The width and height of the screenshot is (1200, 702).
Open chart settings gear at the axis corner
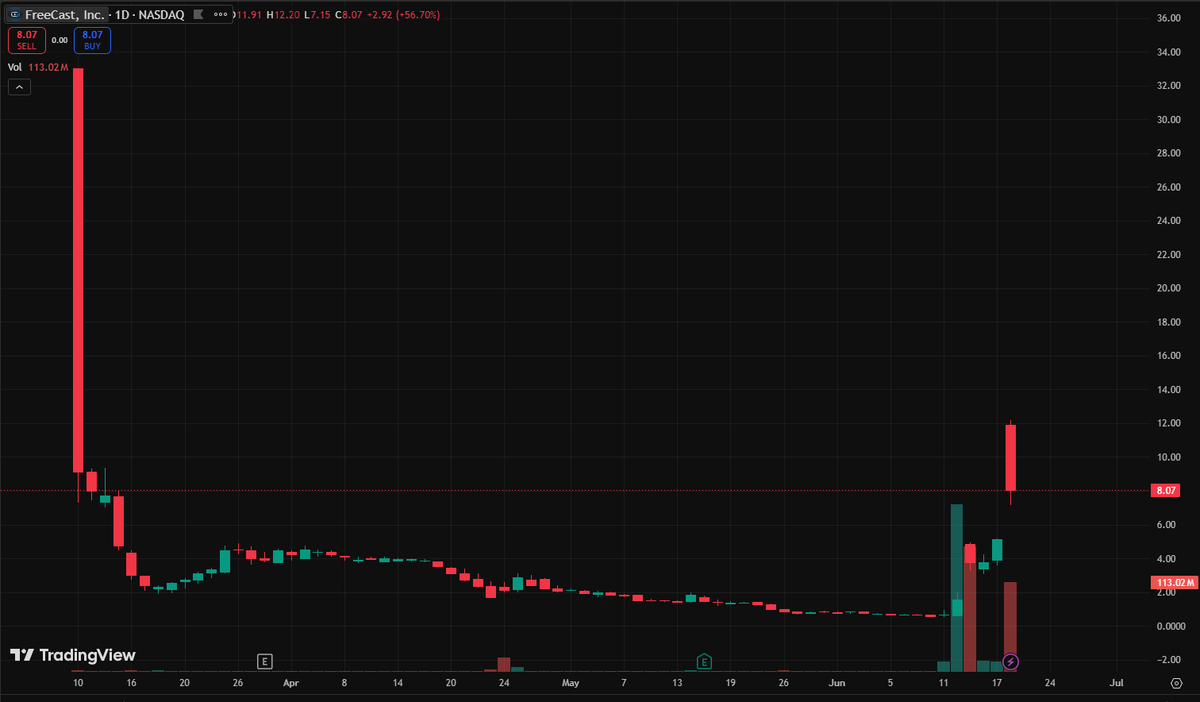tap(1176, 682)
